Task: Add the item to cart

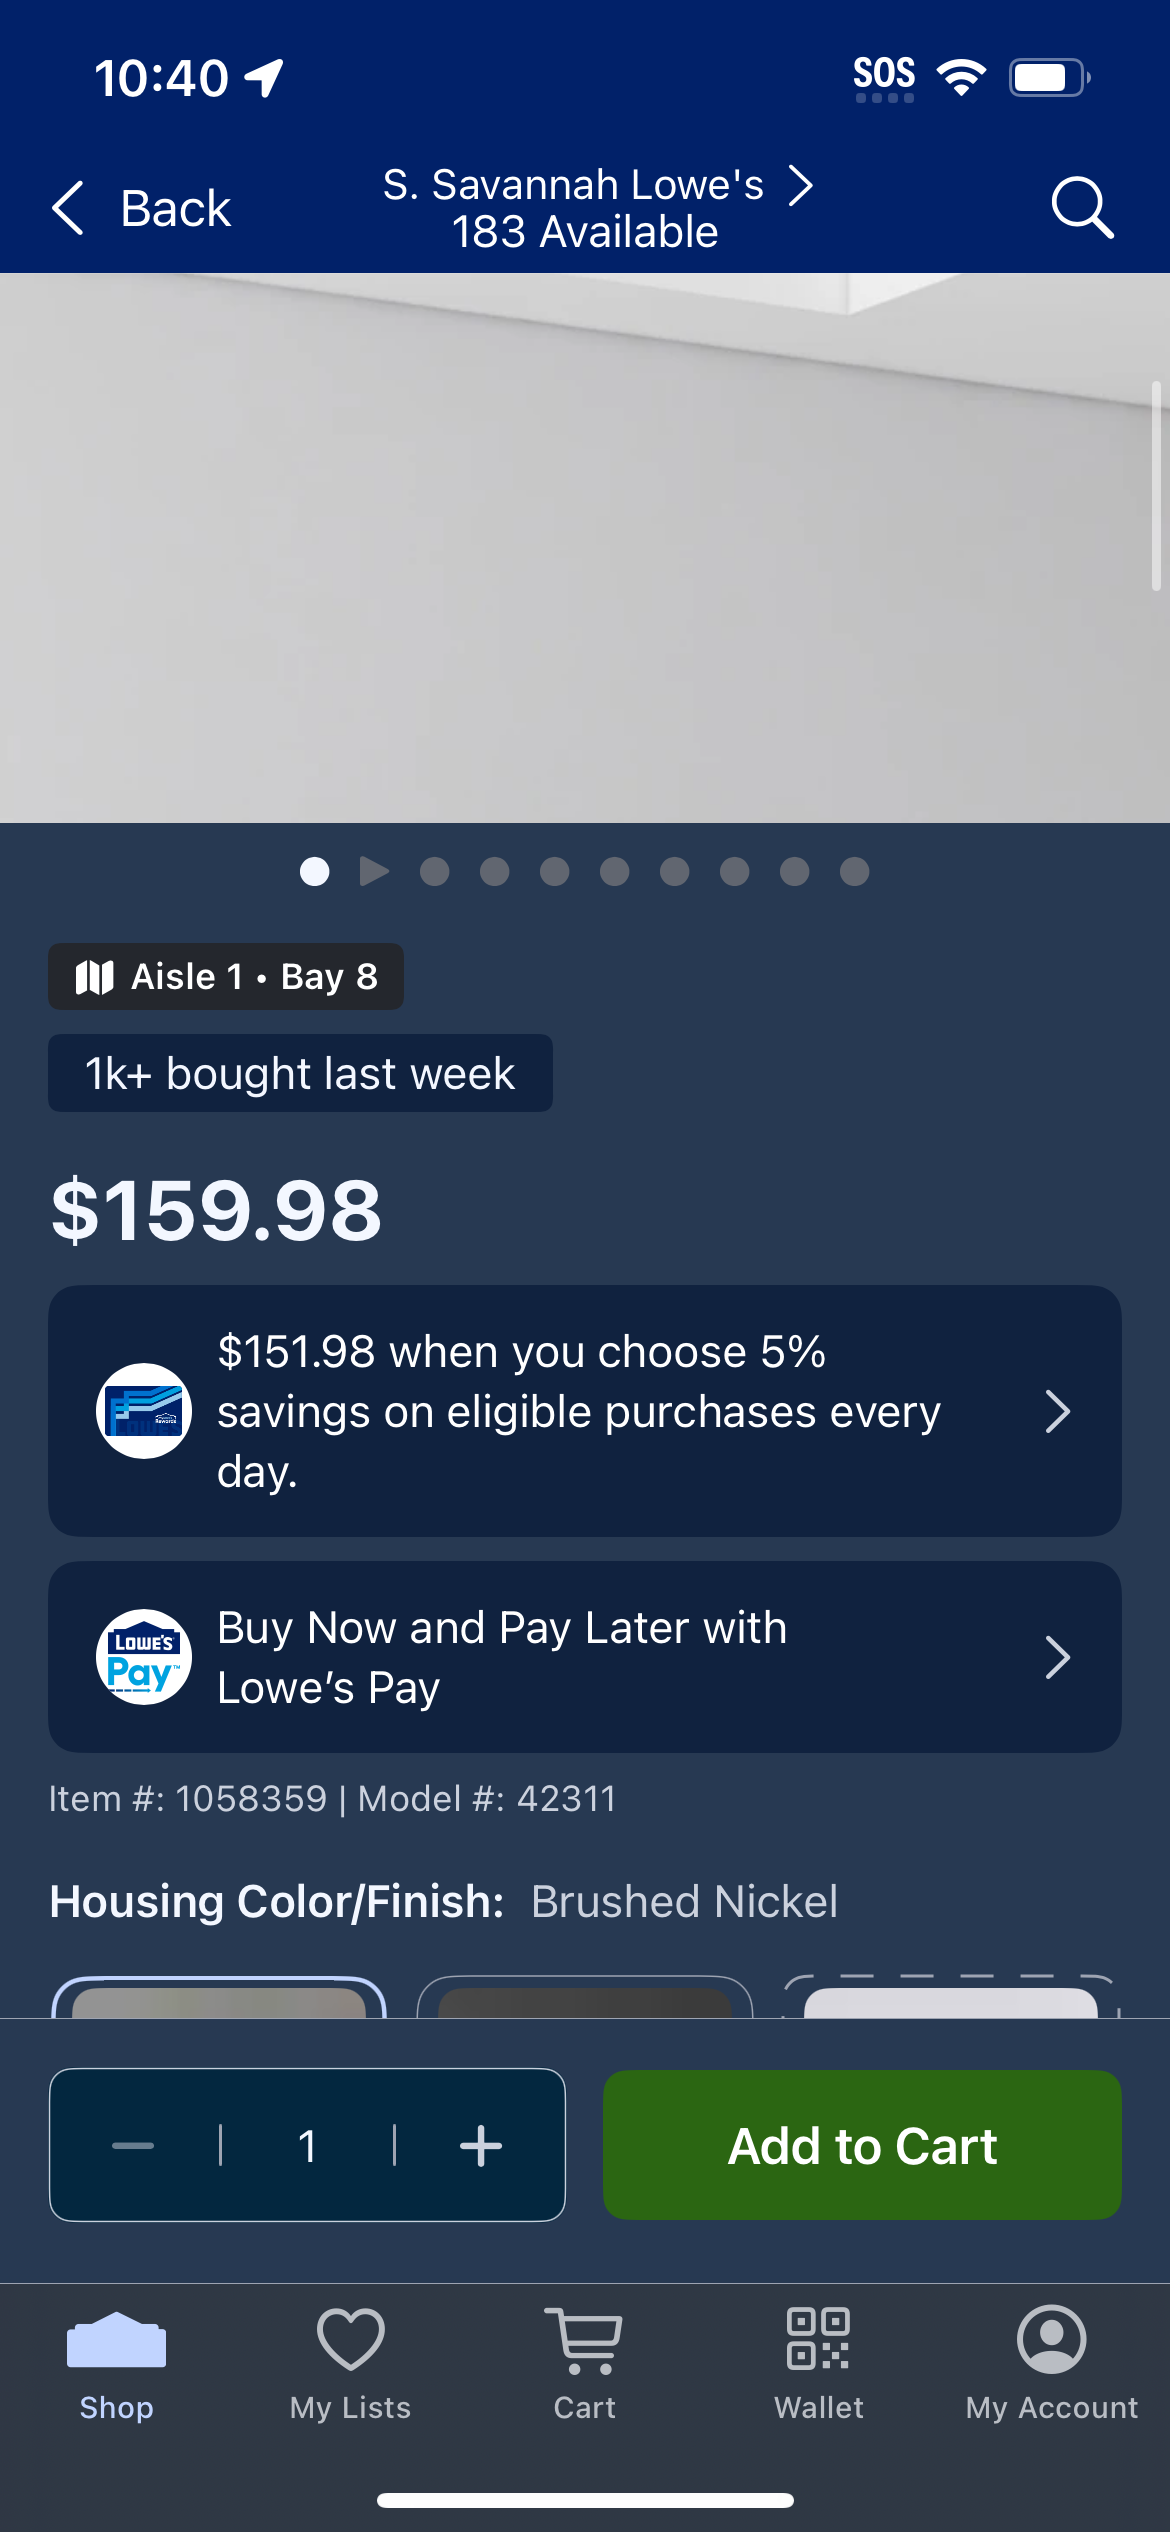Action: pos(862,2145)
